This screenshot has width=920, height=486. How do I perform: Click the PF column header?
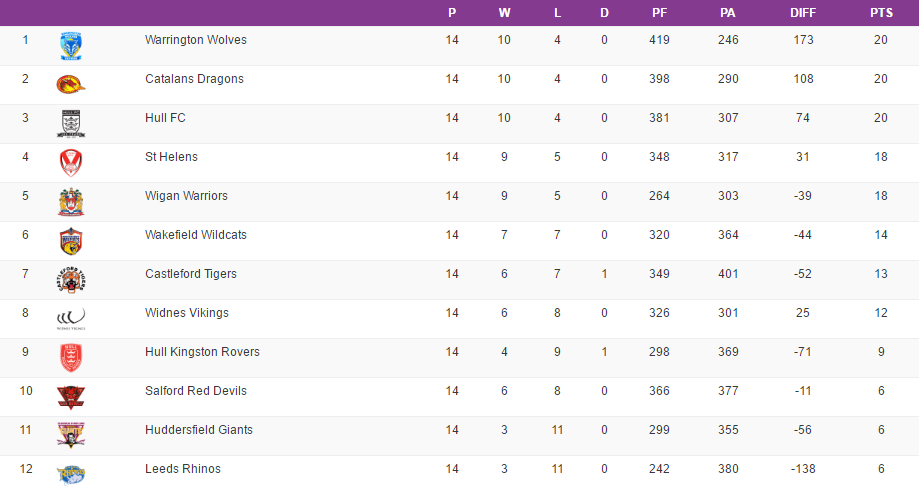659,13
